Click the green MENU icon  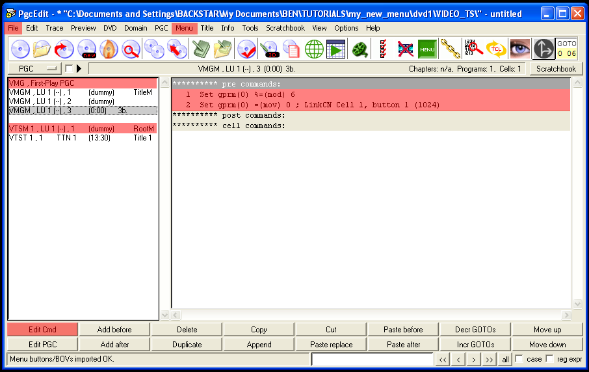click(x=427, y=49)
